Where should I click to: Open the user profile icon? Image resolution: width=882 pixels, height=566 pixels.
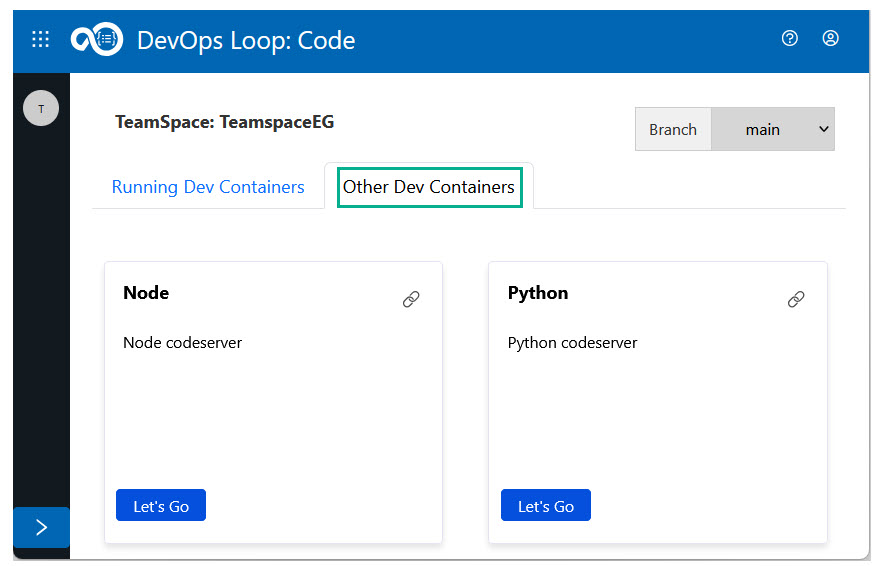pos(830,39)
